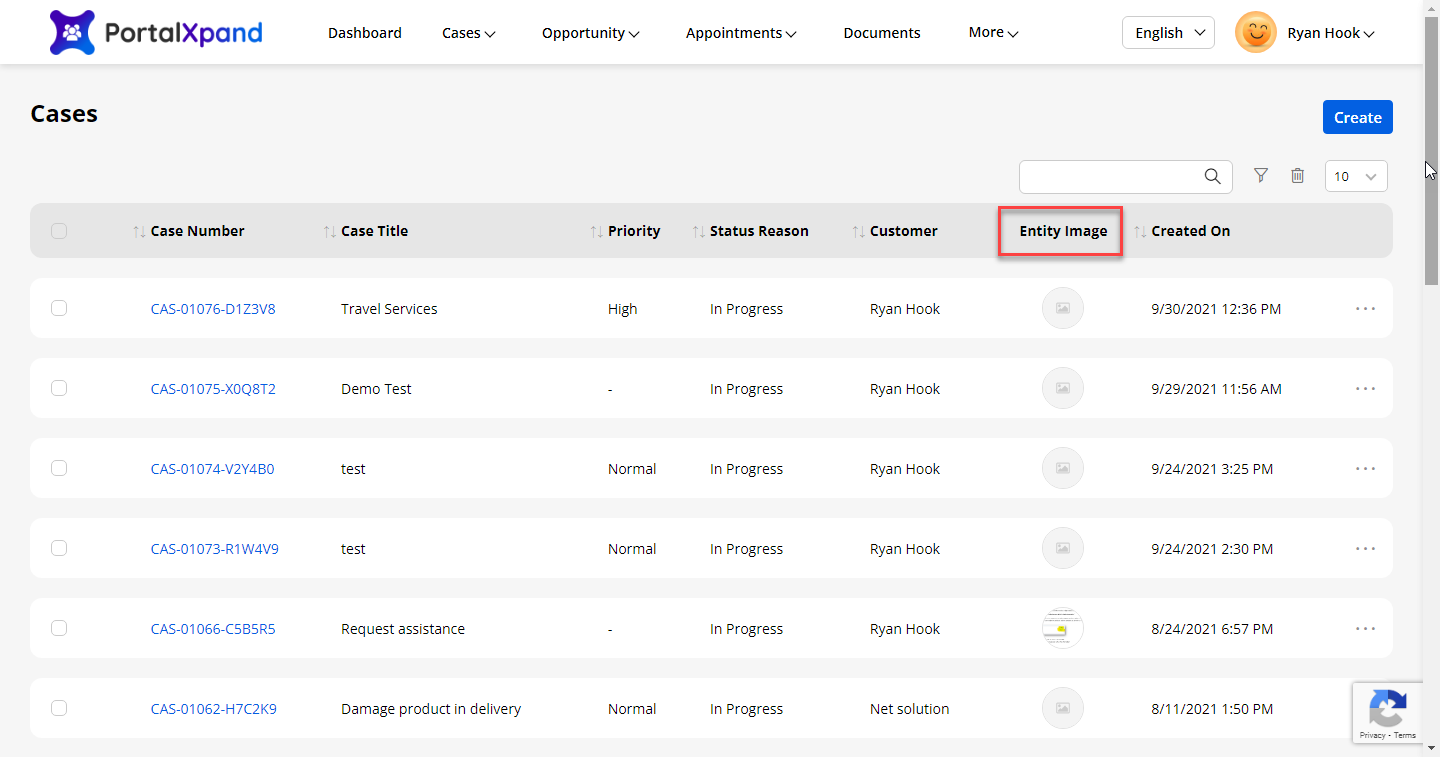Click the PortalXpand logo icon

pos(72,32)
